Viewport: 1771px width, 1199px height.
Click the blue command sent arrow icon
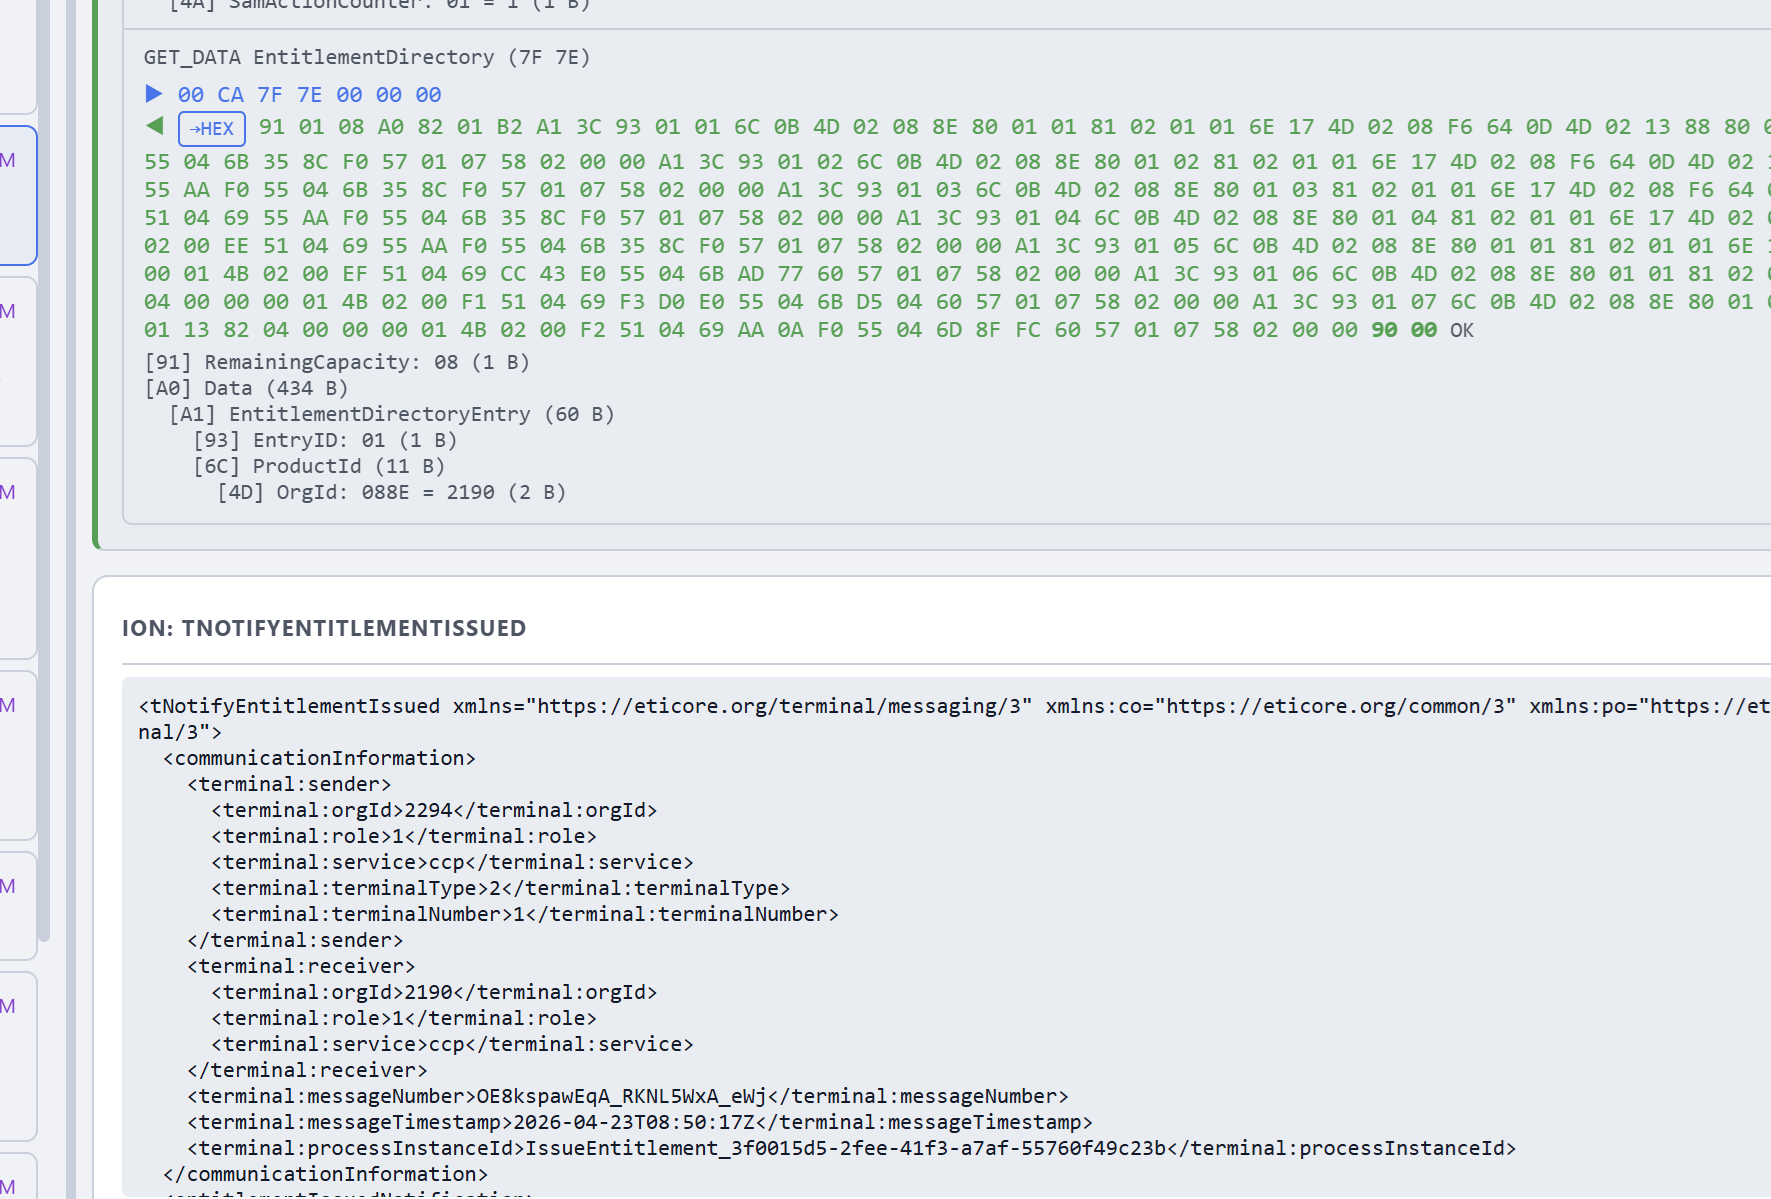tap(154, 94)
